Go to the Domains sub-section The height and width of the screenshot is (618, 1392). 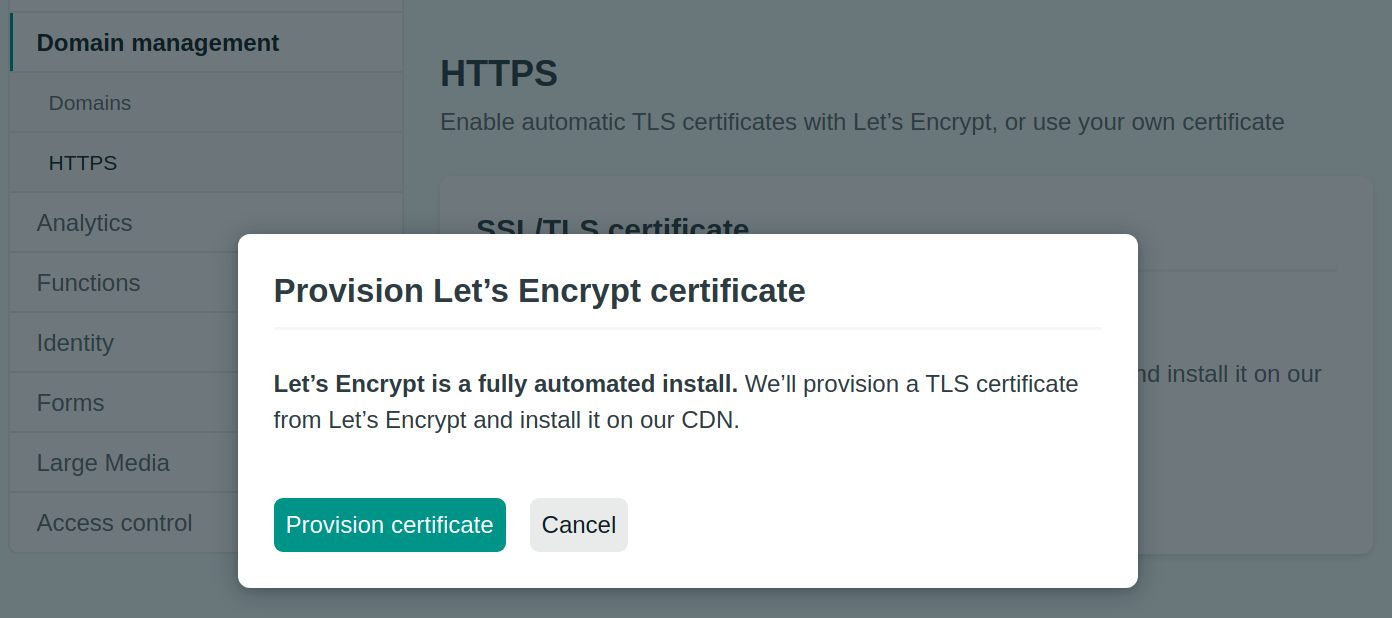(90, 103)
